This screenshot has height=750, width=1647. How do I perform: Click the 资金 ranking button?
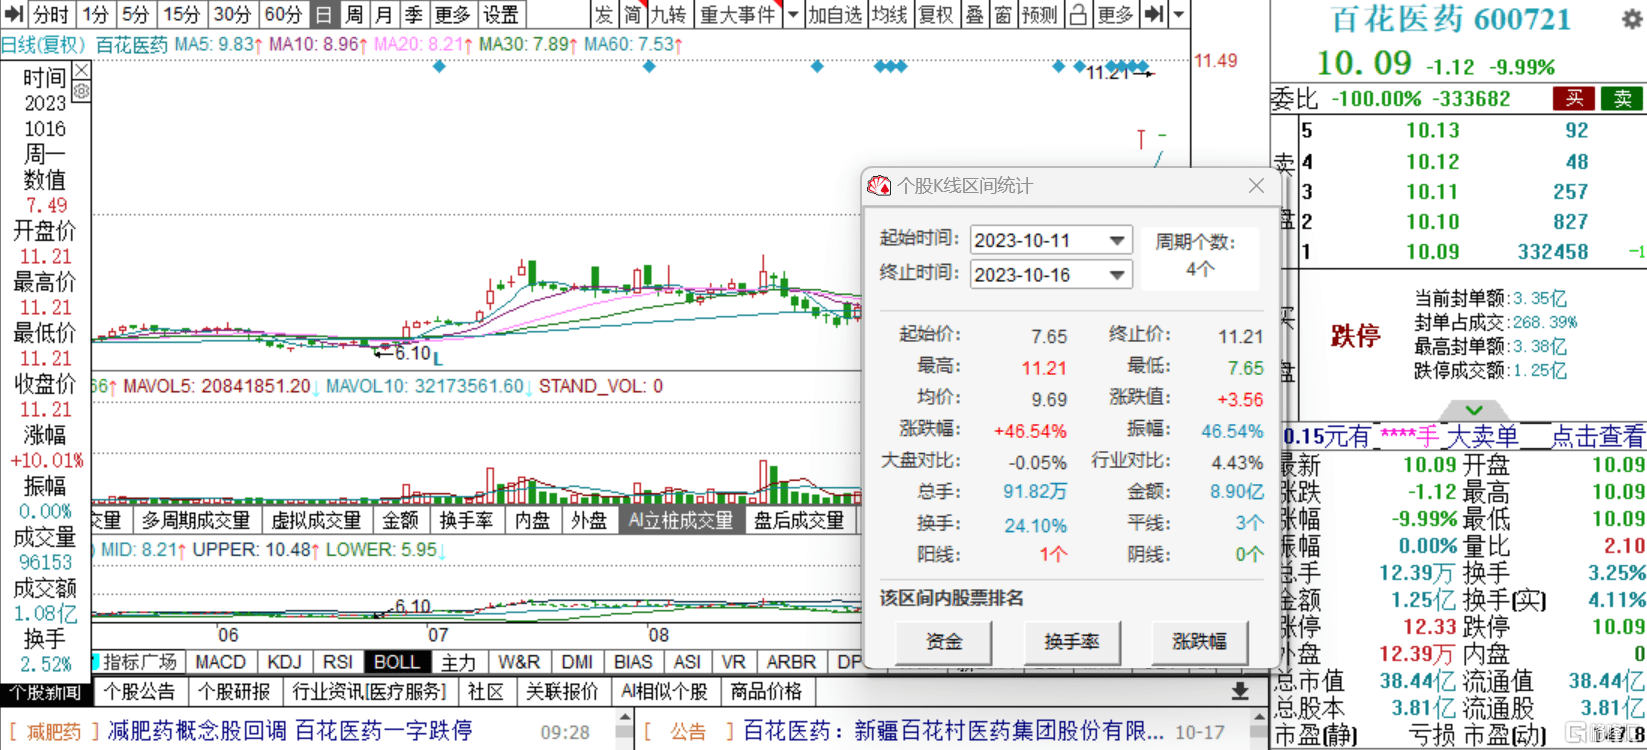944,642
